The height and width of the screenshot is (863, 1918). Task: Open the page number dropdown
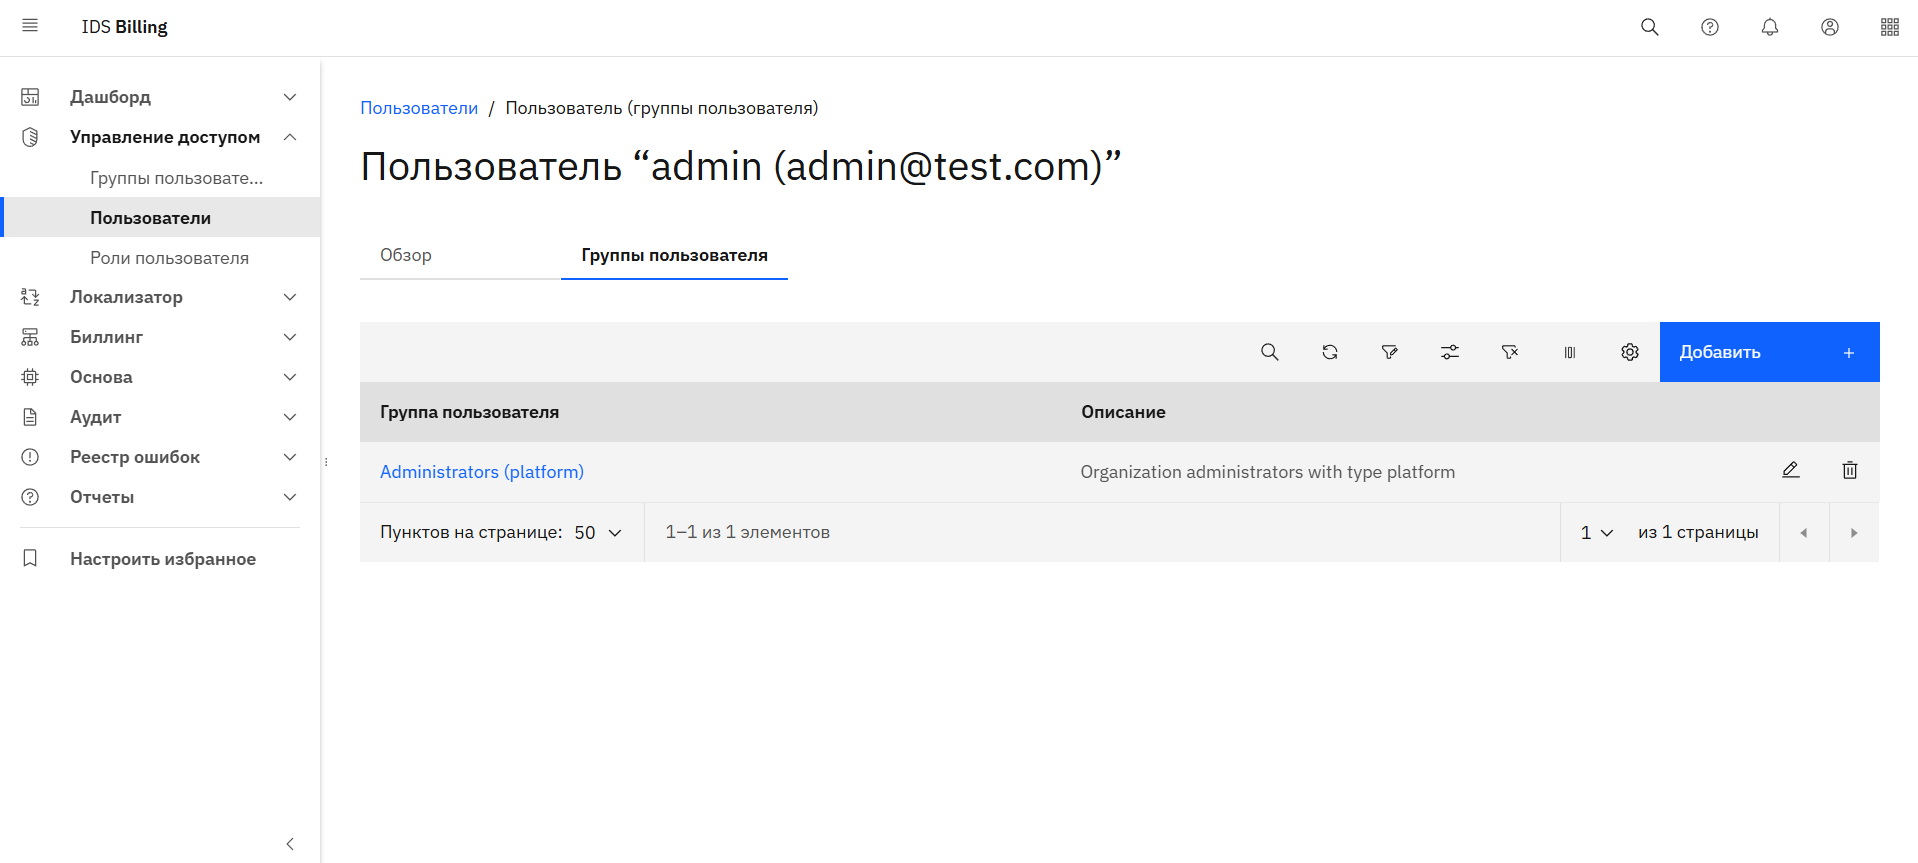pos(1596,532)
